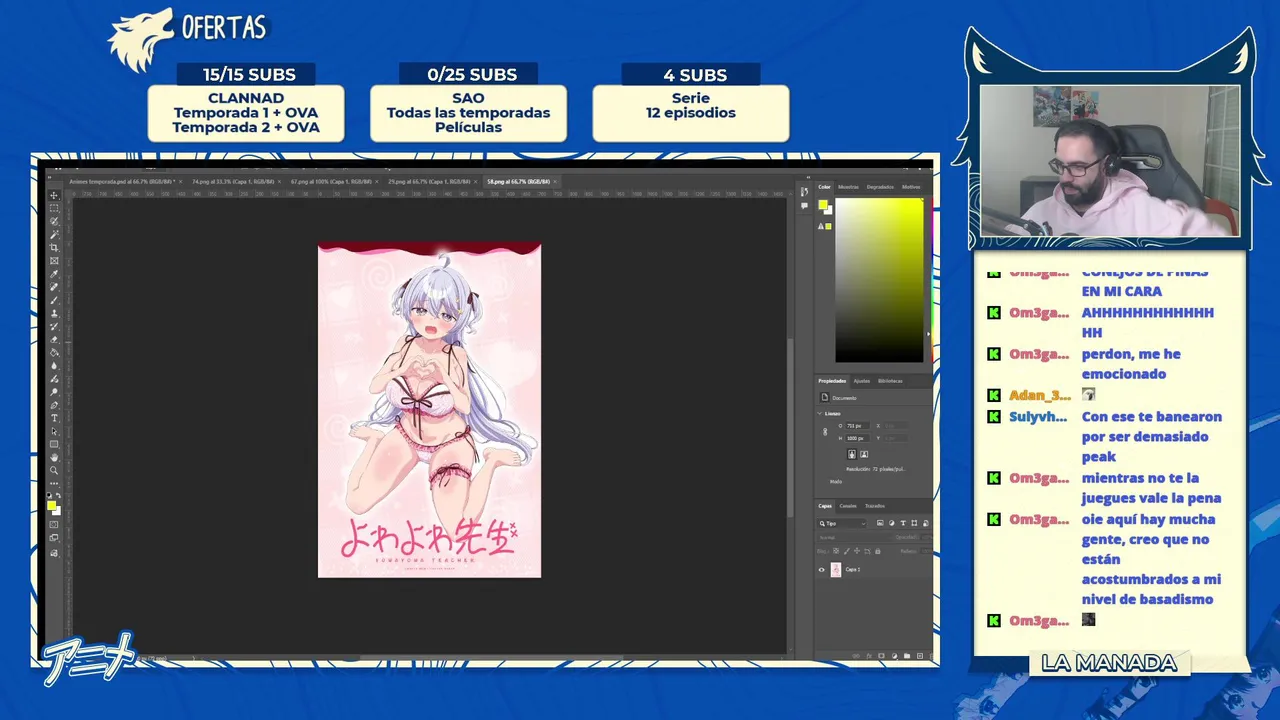The width and height of the screenshot is (1280, 720).
Task: Collapse the Lienzo section
Action: tap(819, 413)
